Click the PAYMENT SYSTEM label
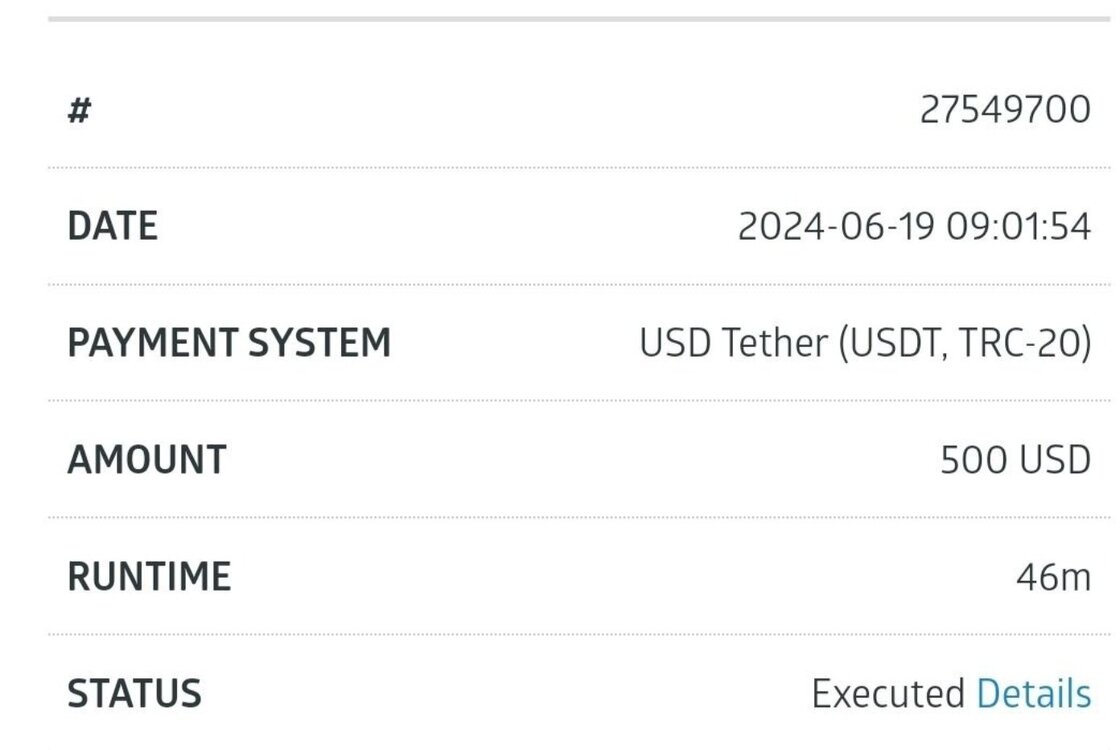This screenshot has height=750, width=1120. tap(229, 343)
